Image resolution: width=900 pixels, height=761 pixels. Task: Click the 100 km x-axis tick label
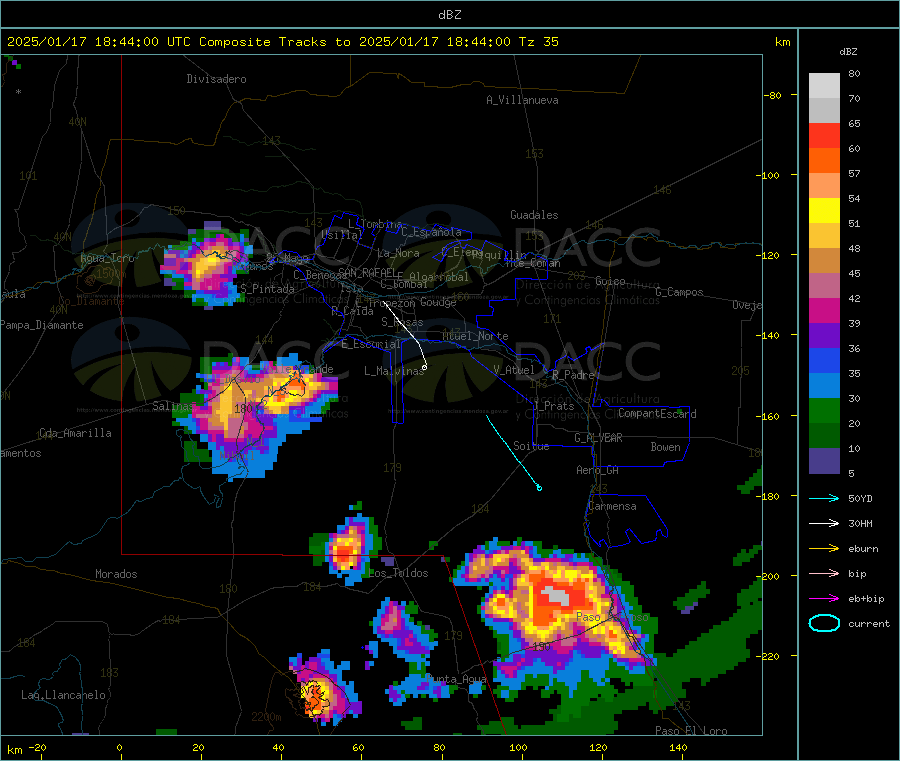pyautogui.click(x=518, y=747)
